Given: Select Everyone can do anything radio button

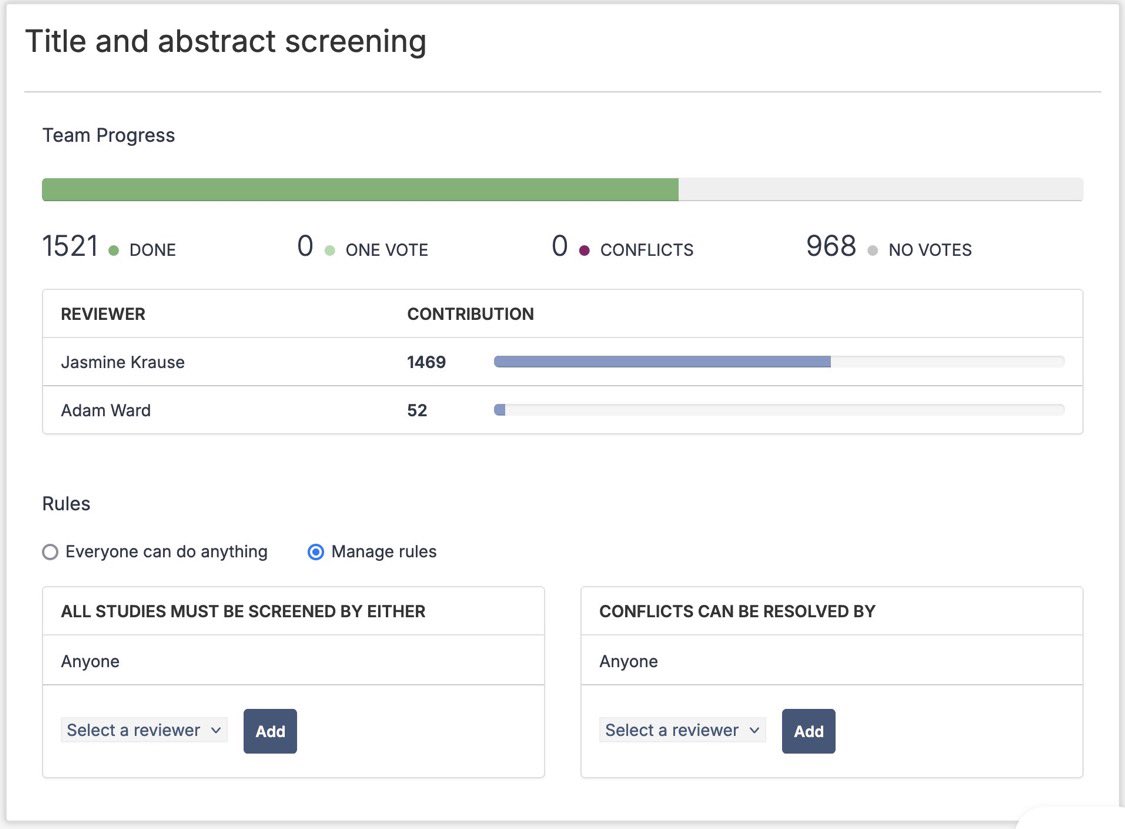Looking at the screenshot, I should coord(50,552).
